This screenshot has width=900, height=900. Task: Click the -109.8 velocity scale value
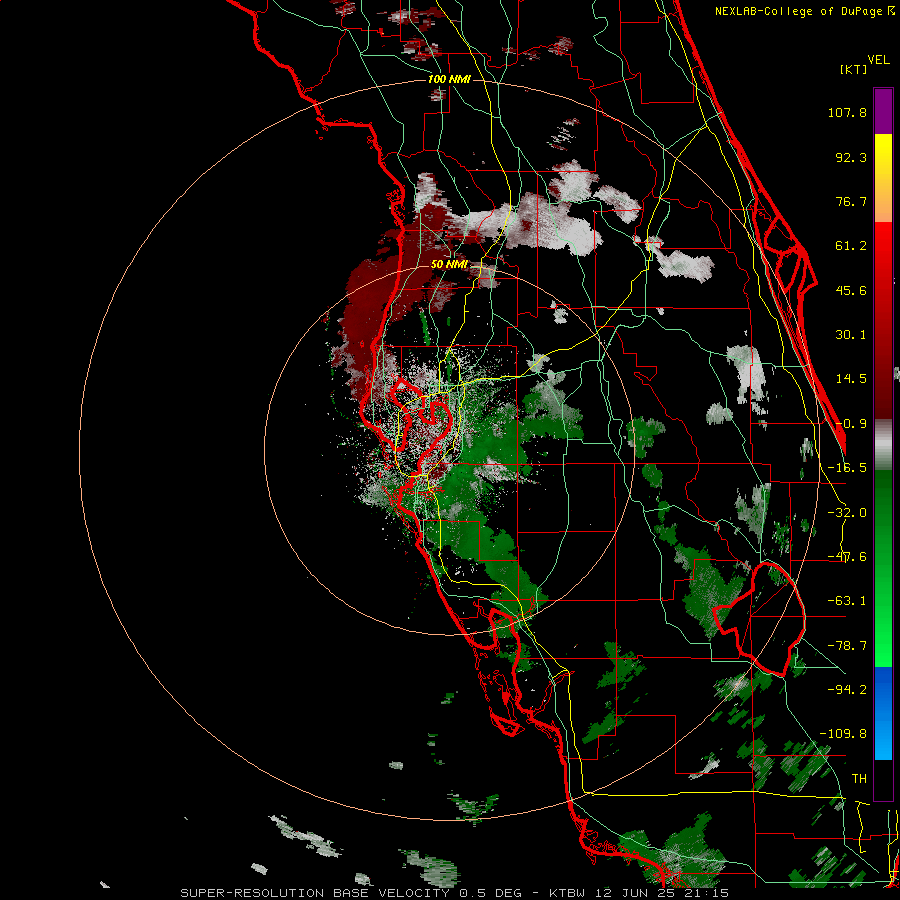click(x=843, y=734)
